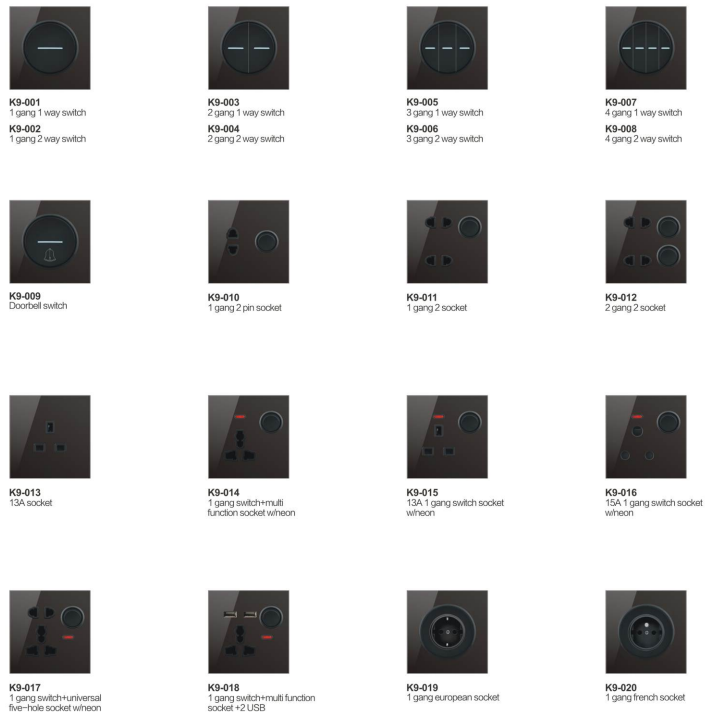Screen dimensions: 717x722
Task: Select the K9-012 2 gang 2 socket image
Action: pyautogui.click(x=646, y=242)
